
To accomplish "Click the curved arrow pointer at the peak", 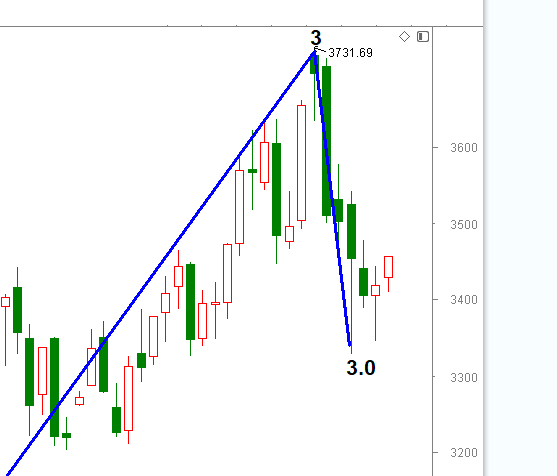I will [x=319, y=49].
